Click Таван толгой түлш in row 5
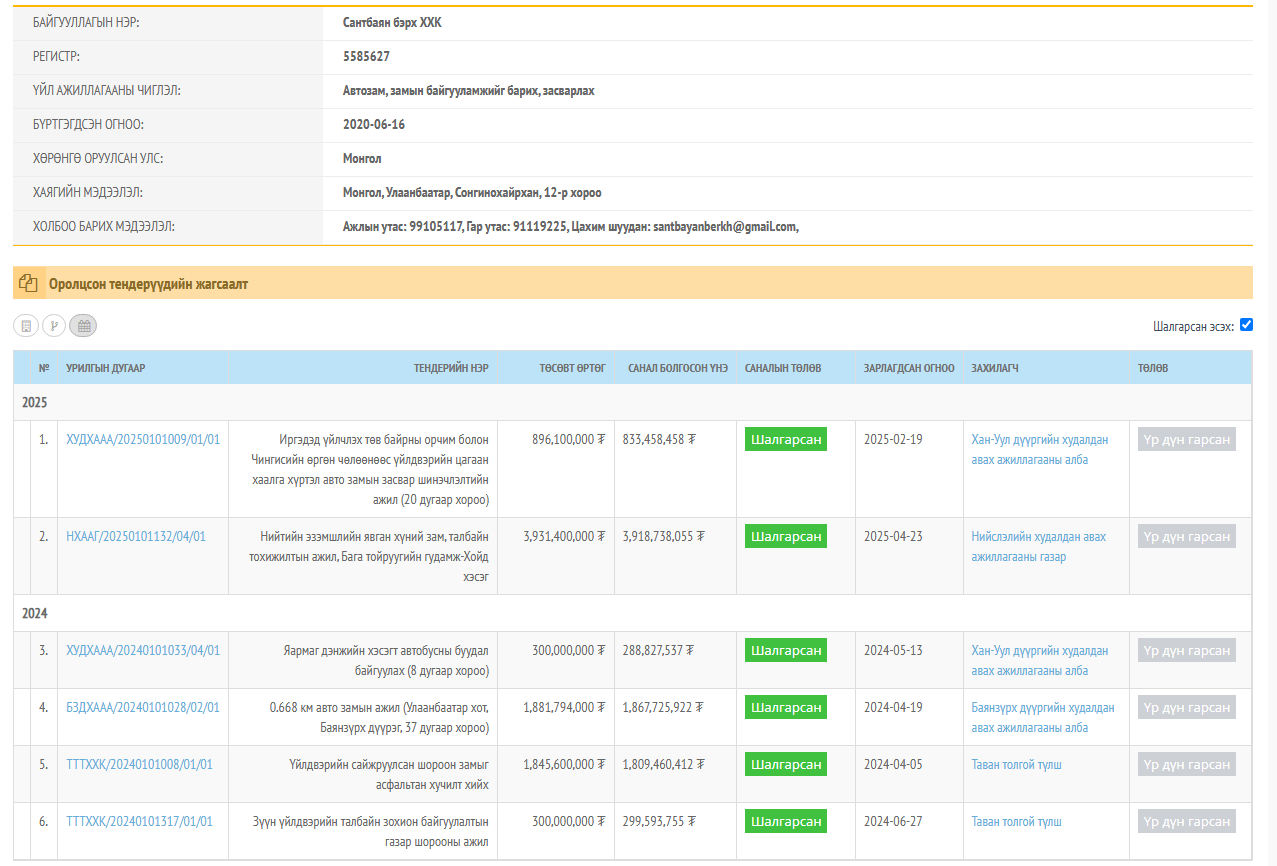Image resolution: width=1277 pixels, height=866 pixels. [x=1016, y=764]
